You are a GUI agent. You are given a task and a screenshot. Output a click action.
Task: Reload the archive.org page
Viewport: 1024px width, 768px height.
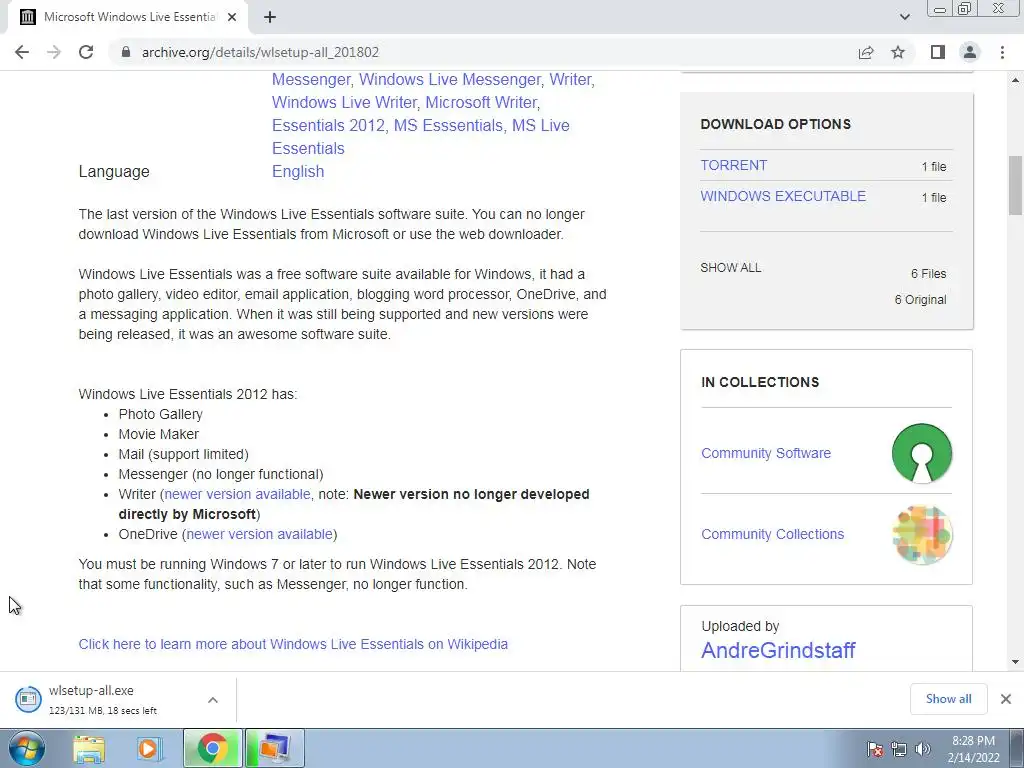point(86,52)
